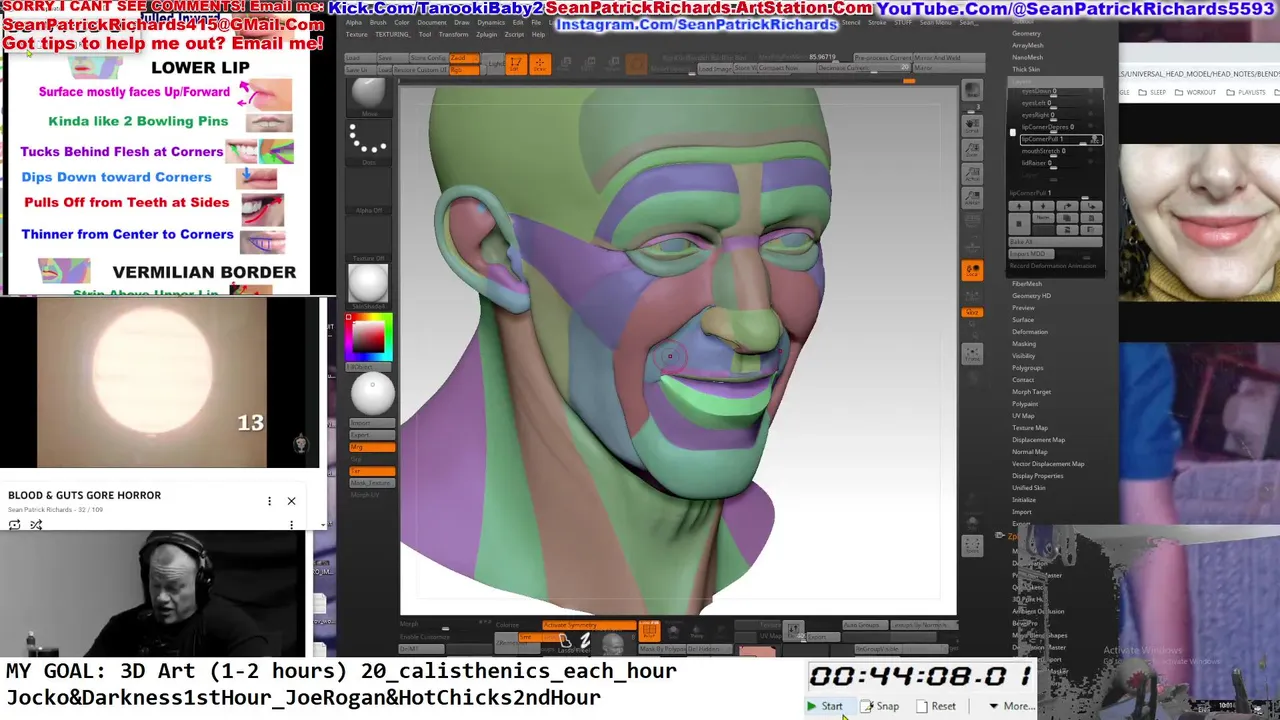Toggle Local transformations button
The height and width of the screenshot is (720, 1280).
(x=972, y=269)
